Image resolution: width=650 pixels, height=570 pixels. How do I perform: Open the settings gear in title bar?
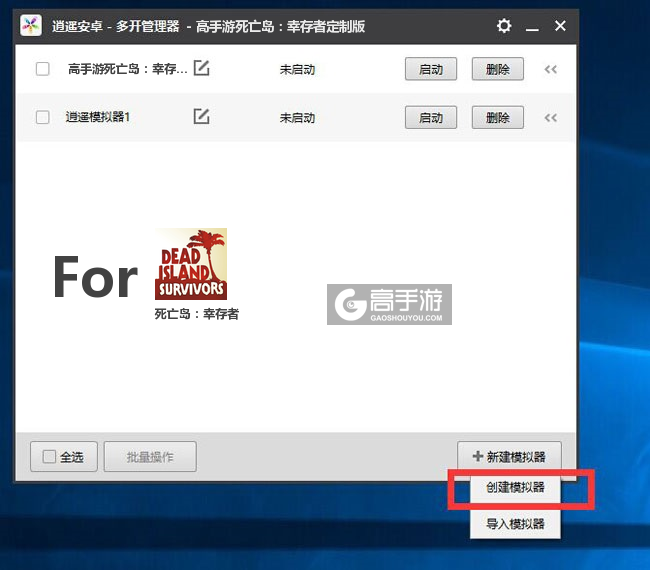504,26
